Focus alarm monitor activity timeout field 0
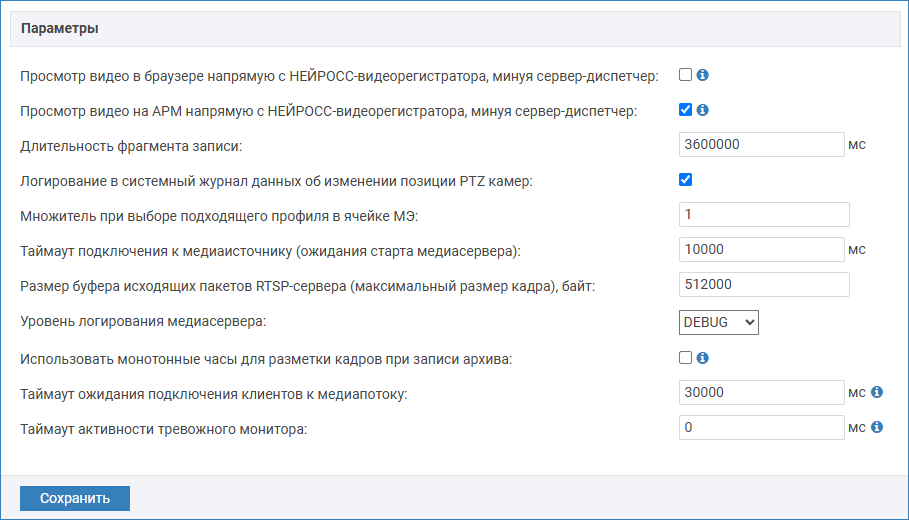Viewport: 909px width, 520px height. [761, 427]
